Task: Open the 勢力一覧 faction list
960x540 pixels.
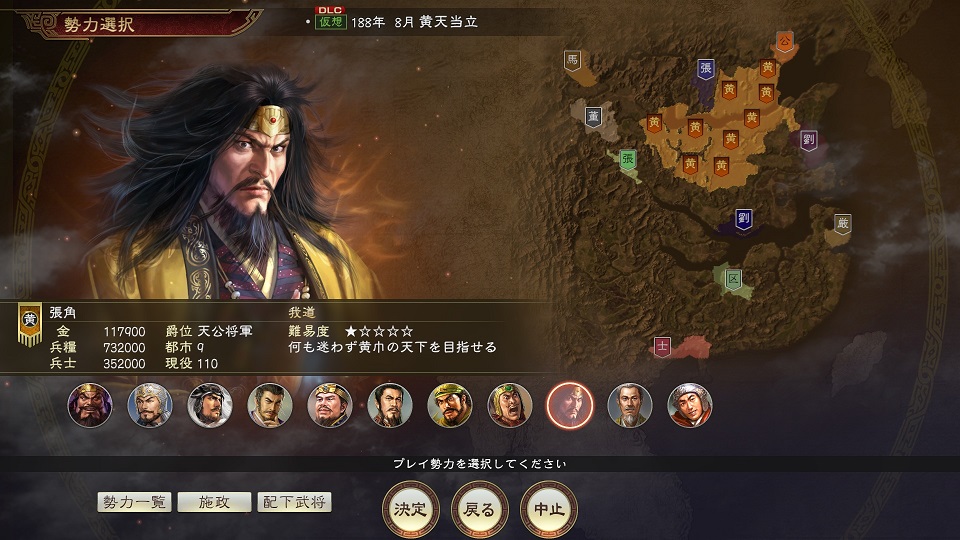Action: point(134,502)
